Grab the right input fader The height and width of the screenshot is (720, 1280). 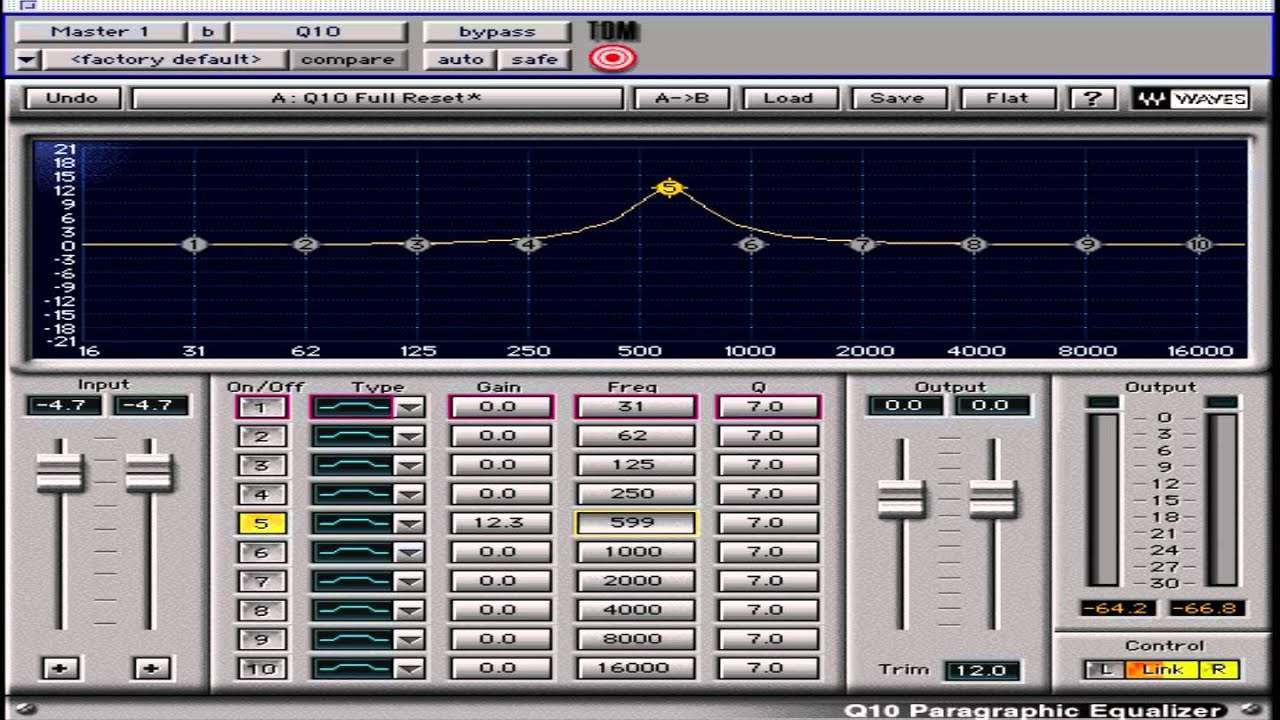click(149, 471)
